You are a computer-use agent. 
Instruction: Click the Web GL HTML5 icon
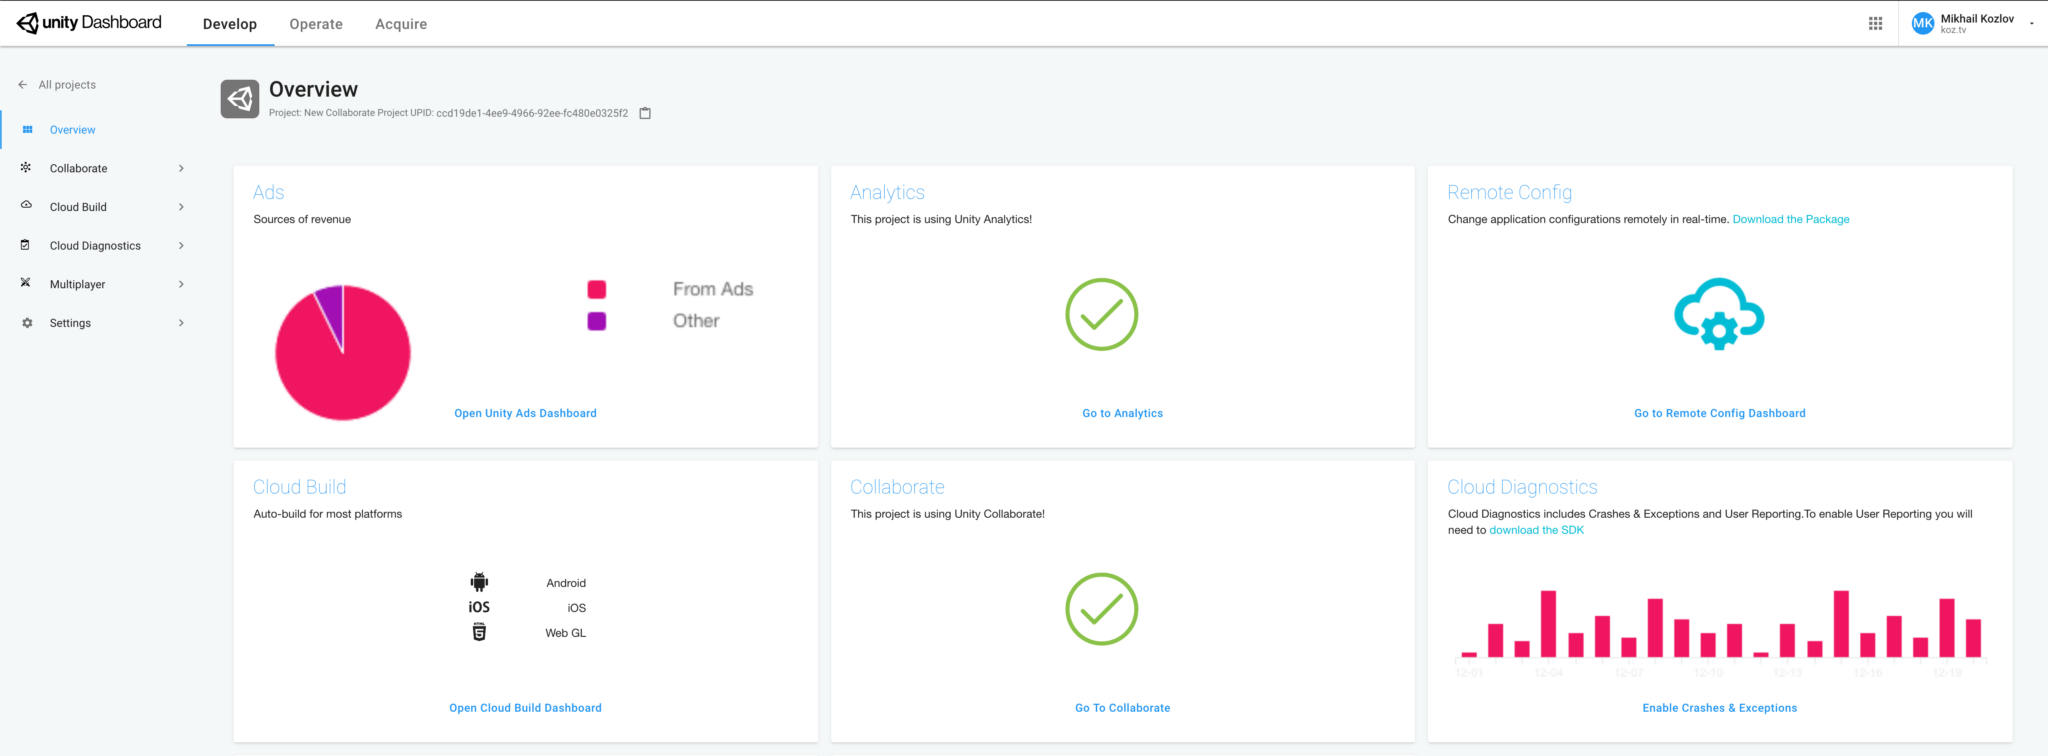[x=479, y=632]
